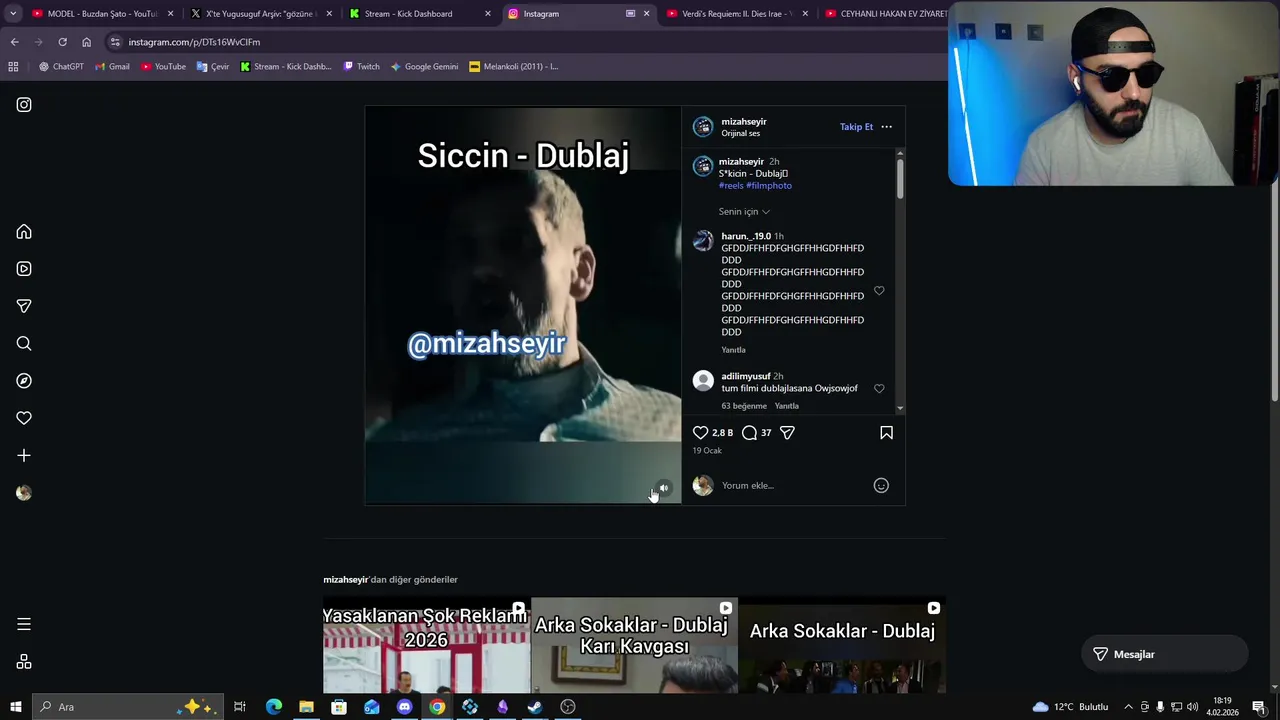Reply to adilimyusuf's comment with Yanıtla
The height and width of the screenshot is (720, 1280).
pos(787,406)
